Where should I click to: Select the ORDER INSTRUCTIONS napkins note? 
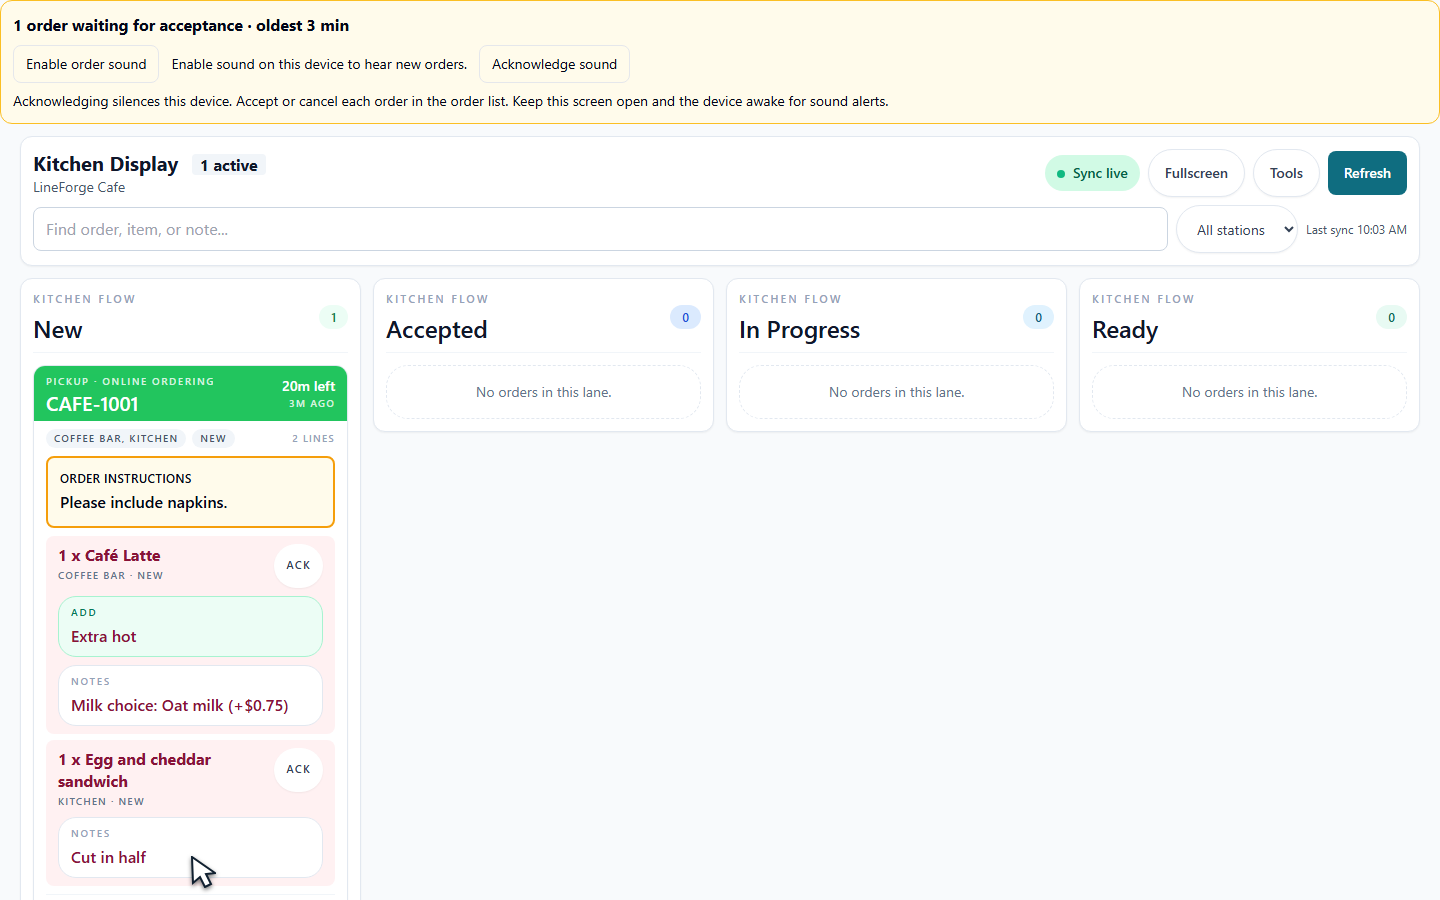190,492
